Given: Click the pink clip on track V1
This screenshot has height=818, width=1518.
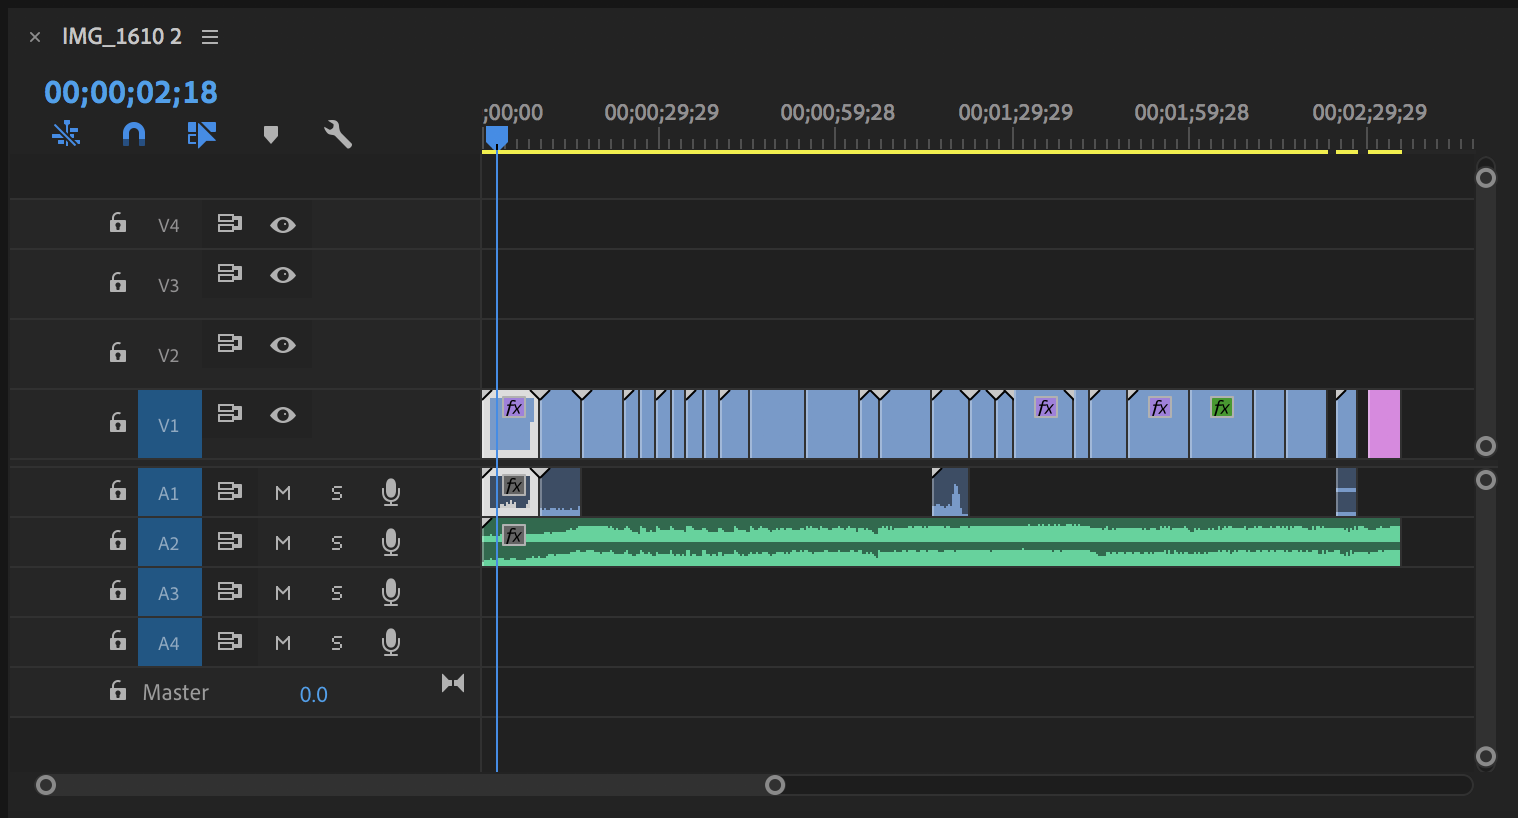Looking at the screenshot, I should point(1384,425).
